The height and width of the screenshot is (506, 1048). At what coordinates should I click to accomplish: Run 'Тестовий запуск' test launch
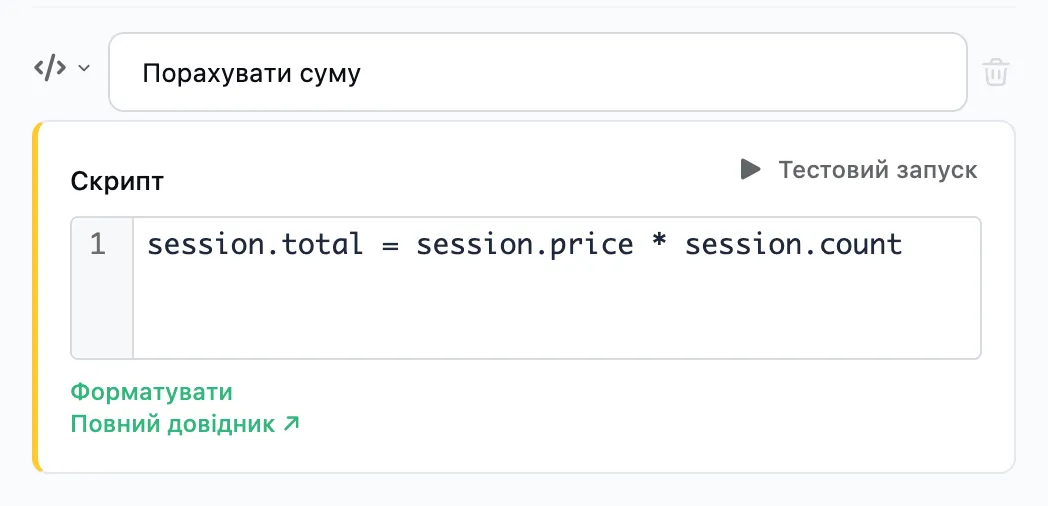(x=859, y=170)
